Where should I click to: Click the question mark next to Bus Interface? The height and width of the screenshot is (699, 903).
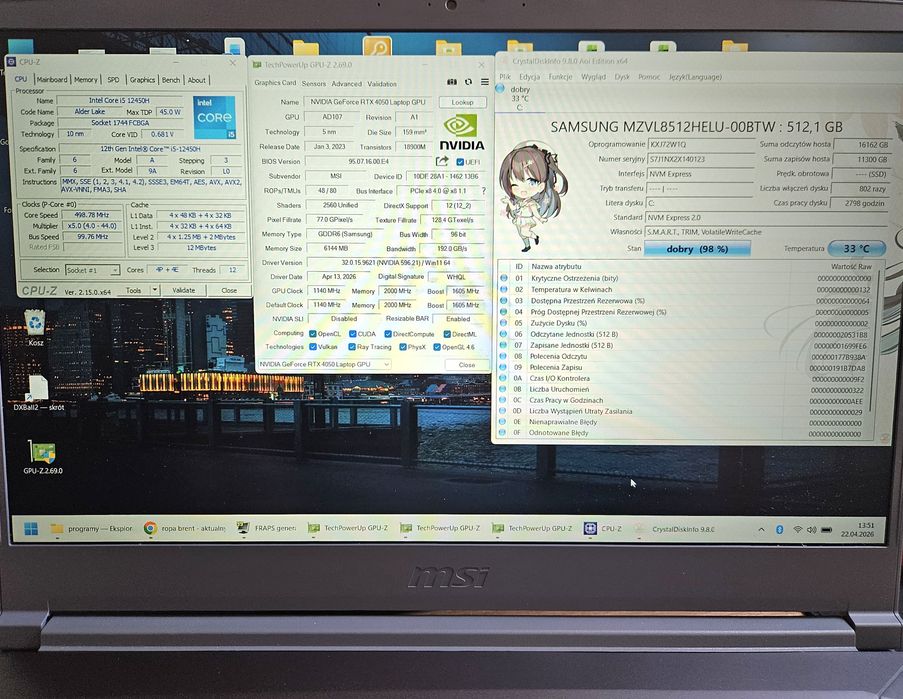coord(483,191)
